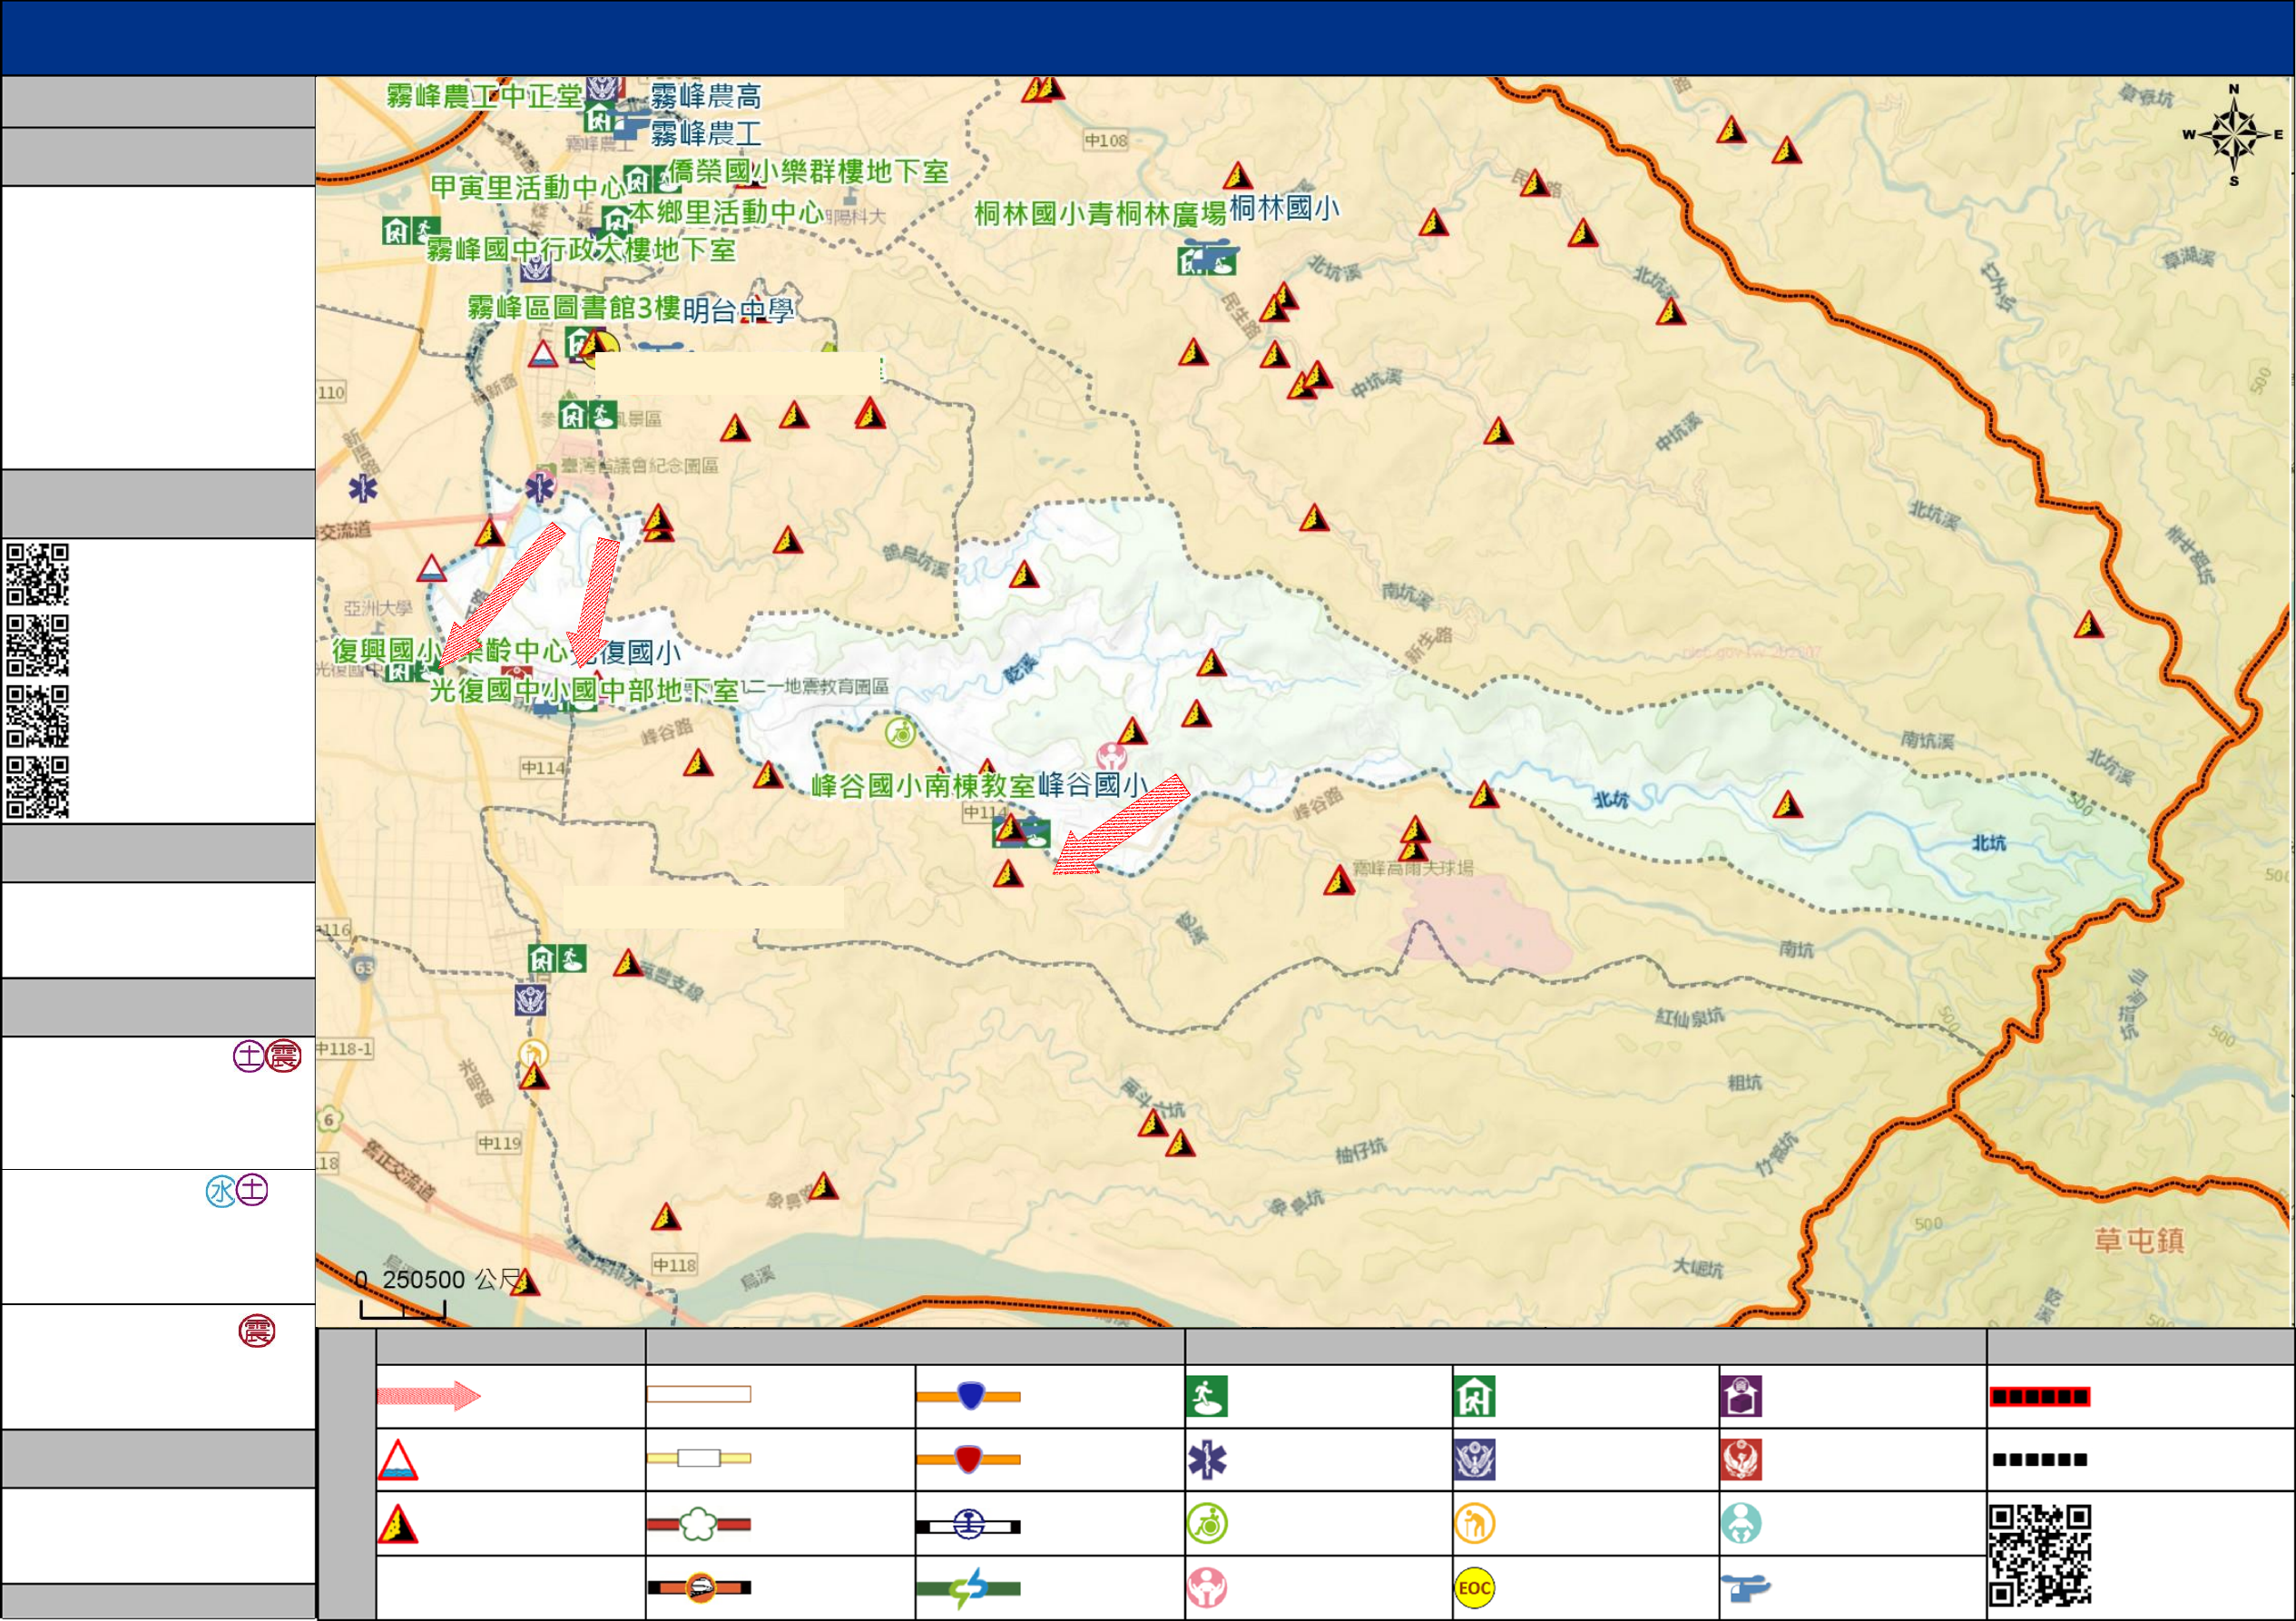Click the 僑榮國小樂群樓地下室 label
This screenshot has width=2296, height=1621.
click(x=808, y=171)
